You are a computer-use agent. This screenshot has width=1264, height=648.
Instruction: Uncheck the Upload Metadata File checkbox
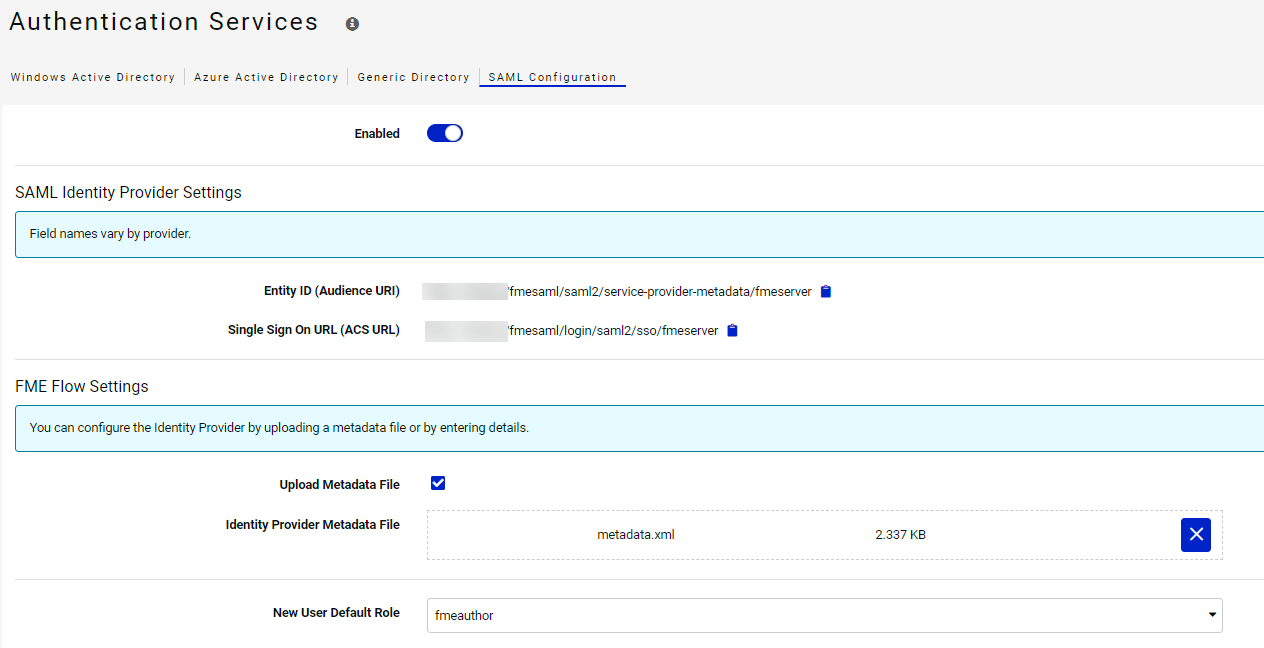tap(437, 483)
